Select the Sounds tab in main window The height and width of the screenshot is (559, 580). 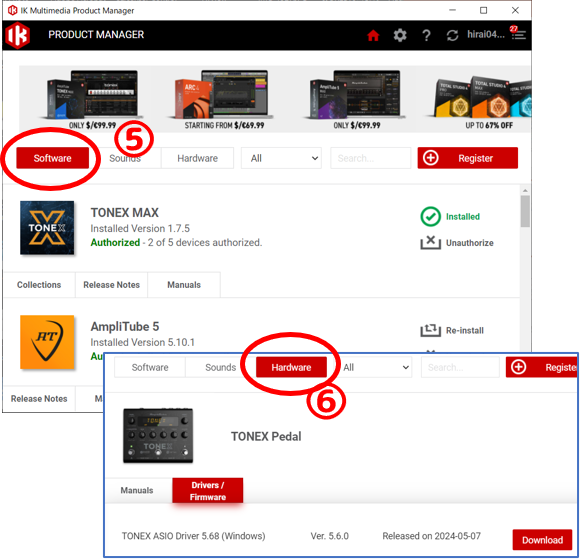click(x=125, y=158)
